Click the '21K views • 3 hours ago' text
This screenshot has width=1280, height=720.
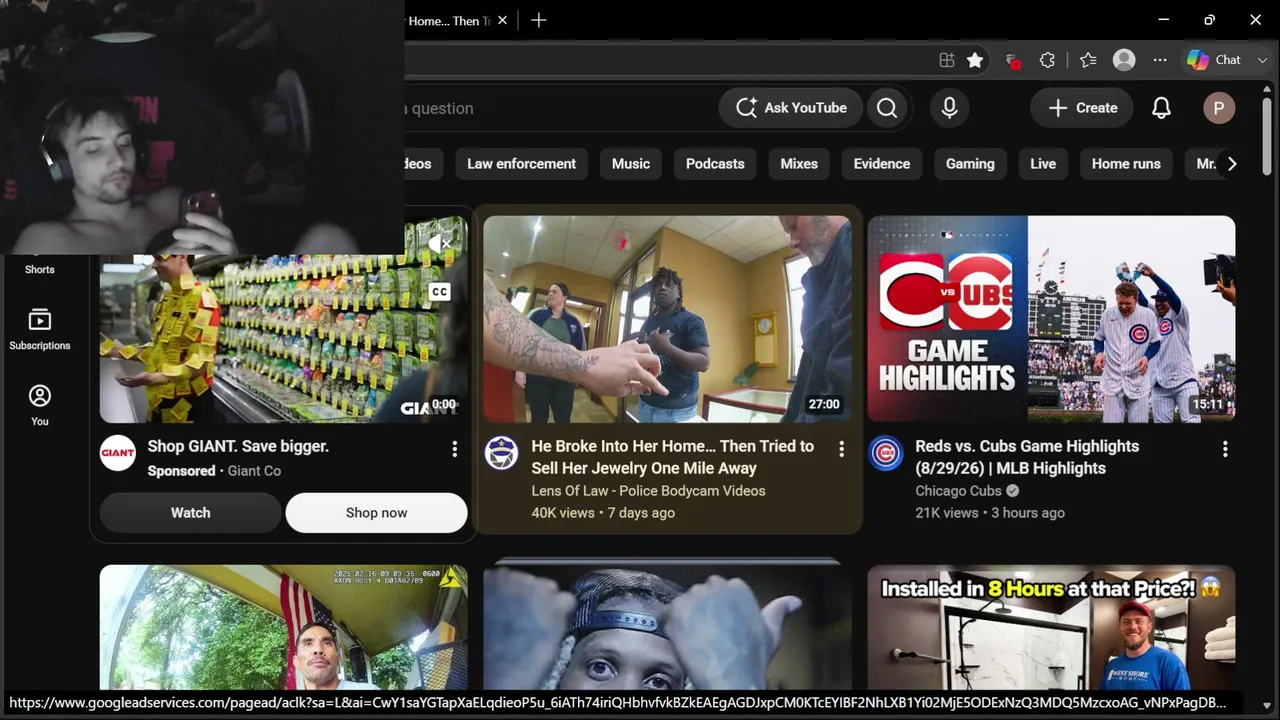click(x=990, y=513)
